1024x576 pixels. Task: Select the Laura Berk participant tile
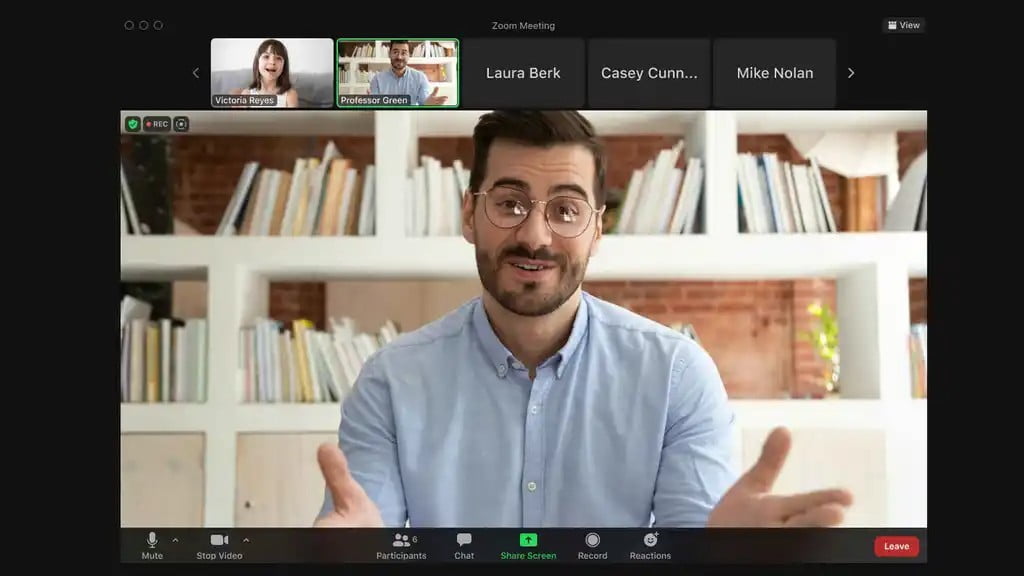(523, 73)
